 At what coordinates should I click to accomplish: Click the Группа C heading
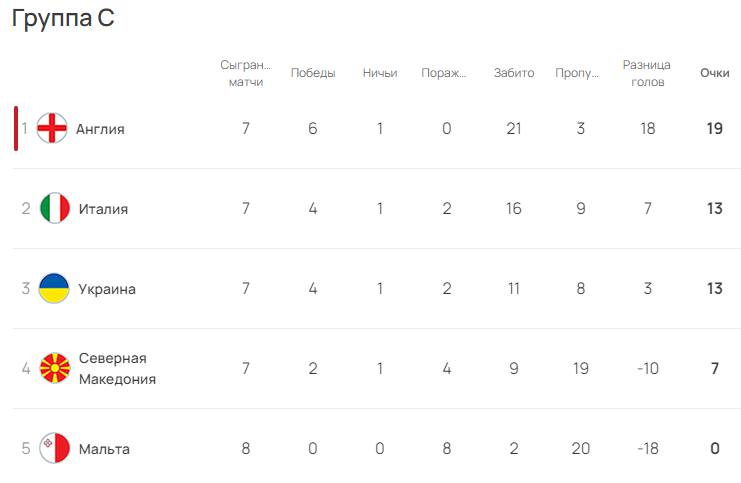click(63, 19)
